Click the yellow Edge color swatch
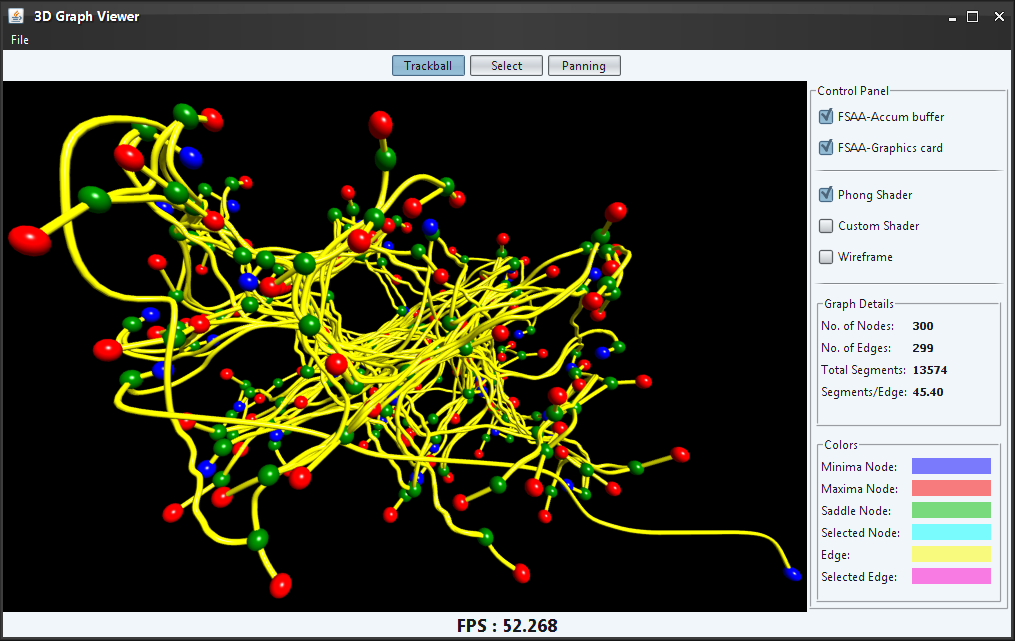1015x641 pixels. point(951,554)
